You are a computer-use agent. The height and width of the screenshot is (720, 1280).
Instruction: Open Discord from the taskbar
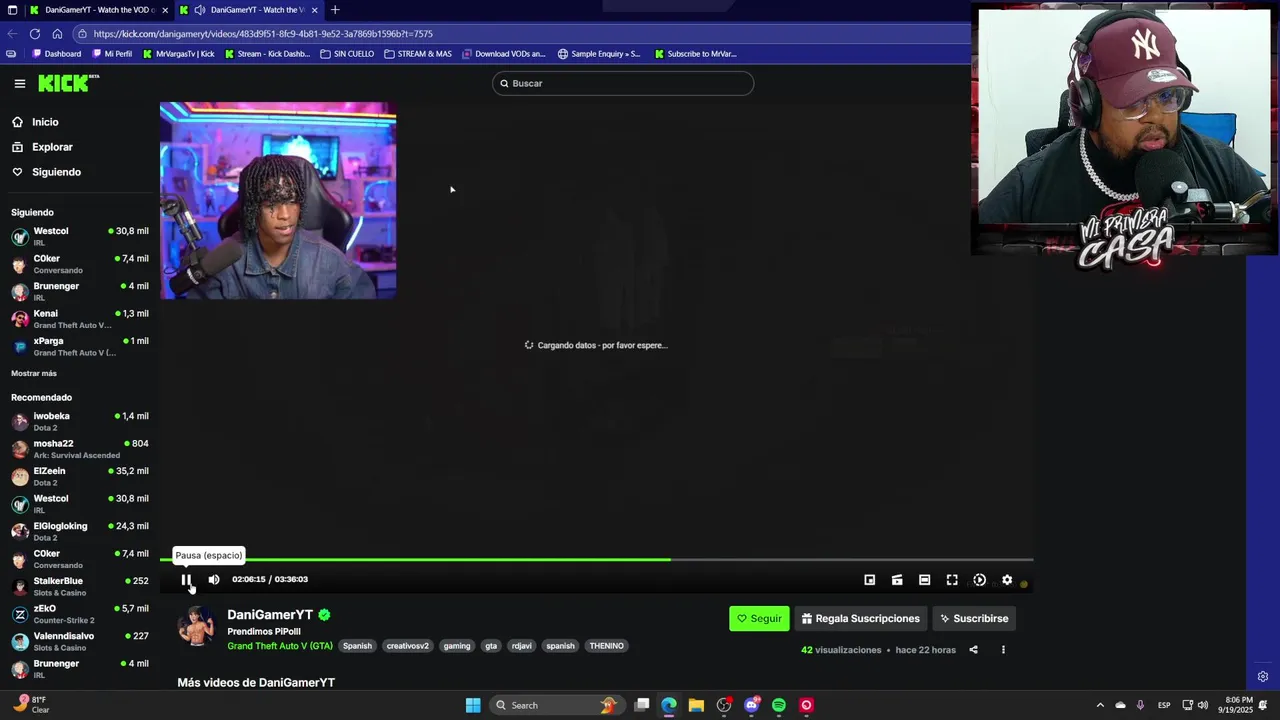pyautogui.click(x=752, y=705)
